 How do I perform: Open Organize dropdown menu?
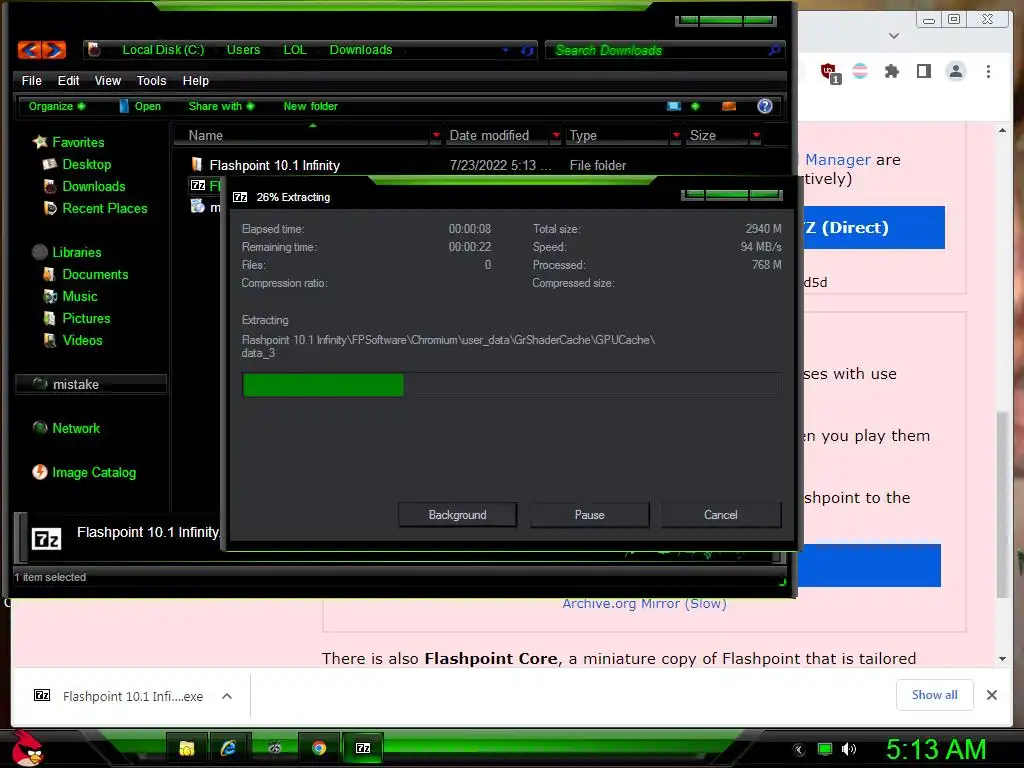(56, 106)
